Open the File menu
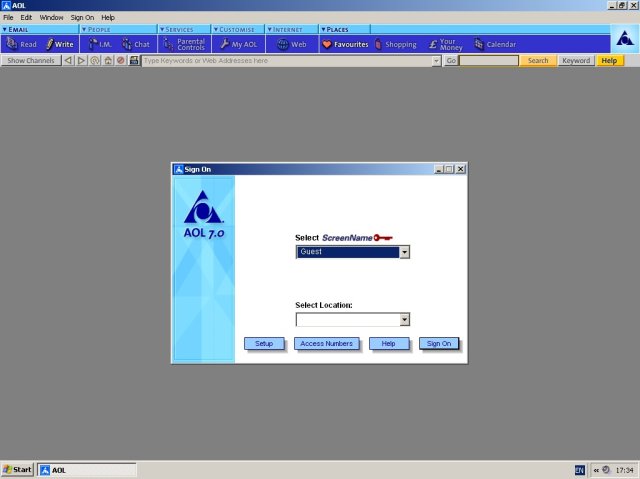The height and width of the screenshot is (479, 640). click(8, 18)
